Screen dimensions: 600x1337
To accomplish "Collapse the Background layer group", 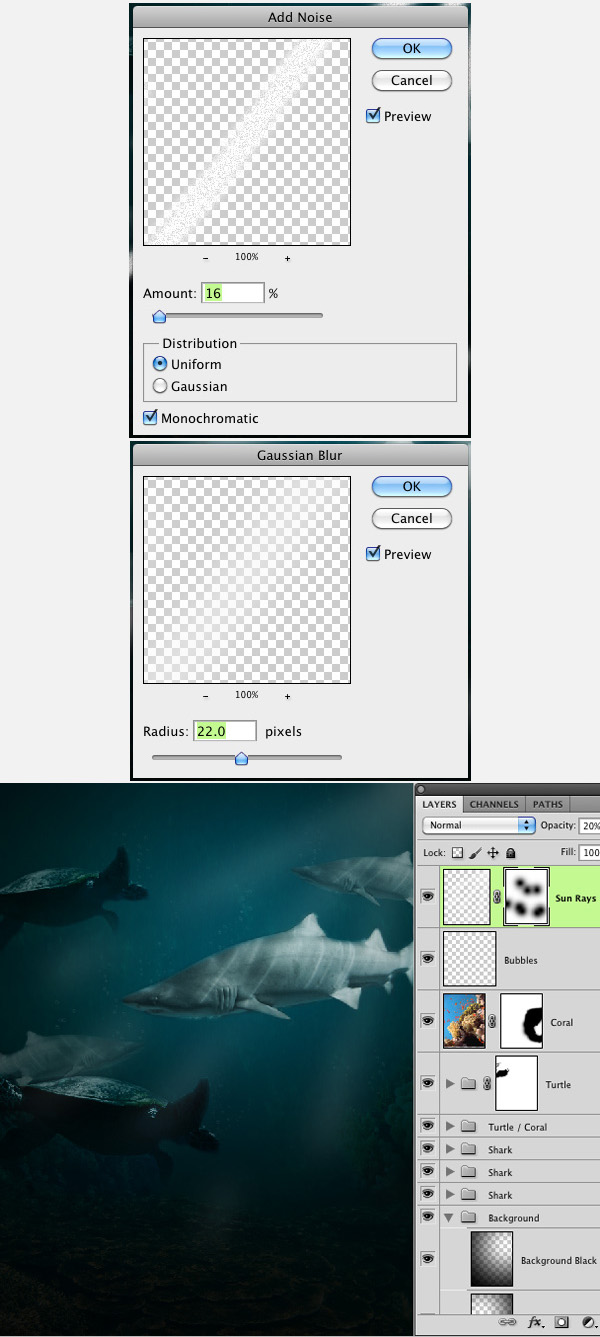I will coord(450,1218).
